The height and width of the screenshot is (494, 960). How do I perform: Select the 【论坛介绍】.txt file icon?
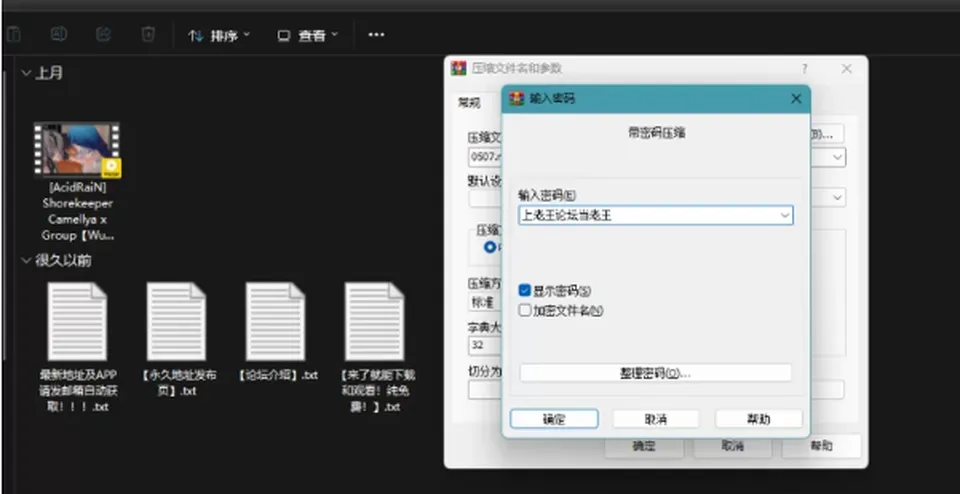pos(276,321)
